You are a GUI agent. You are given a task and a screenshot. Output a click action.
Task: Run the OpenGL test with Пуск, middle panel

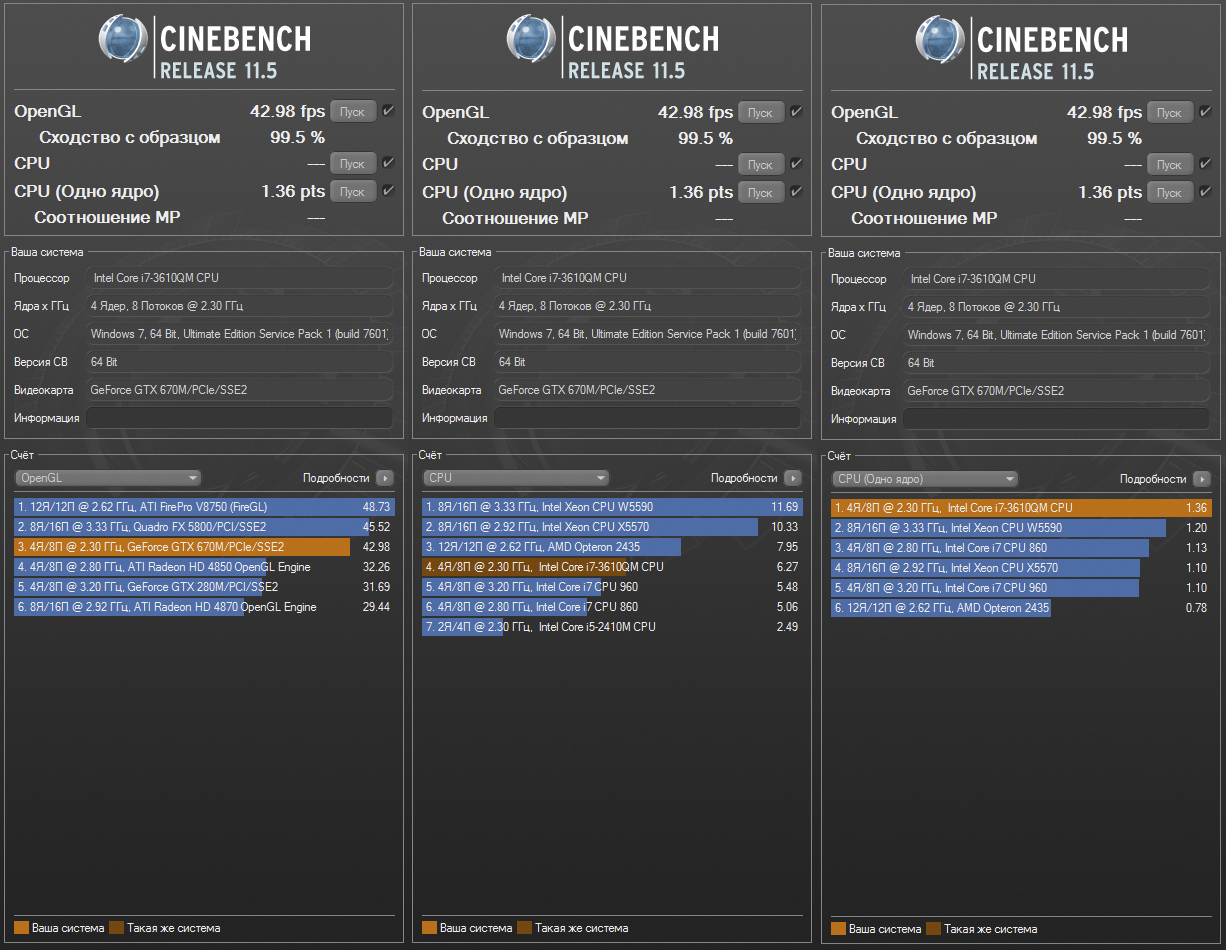761,112
